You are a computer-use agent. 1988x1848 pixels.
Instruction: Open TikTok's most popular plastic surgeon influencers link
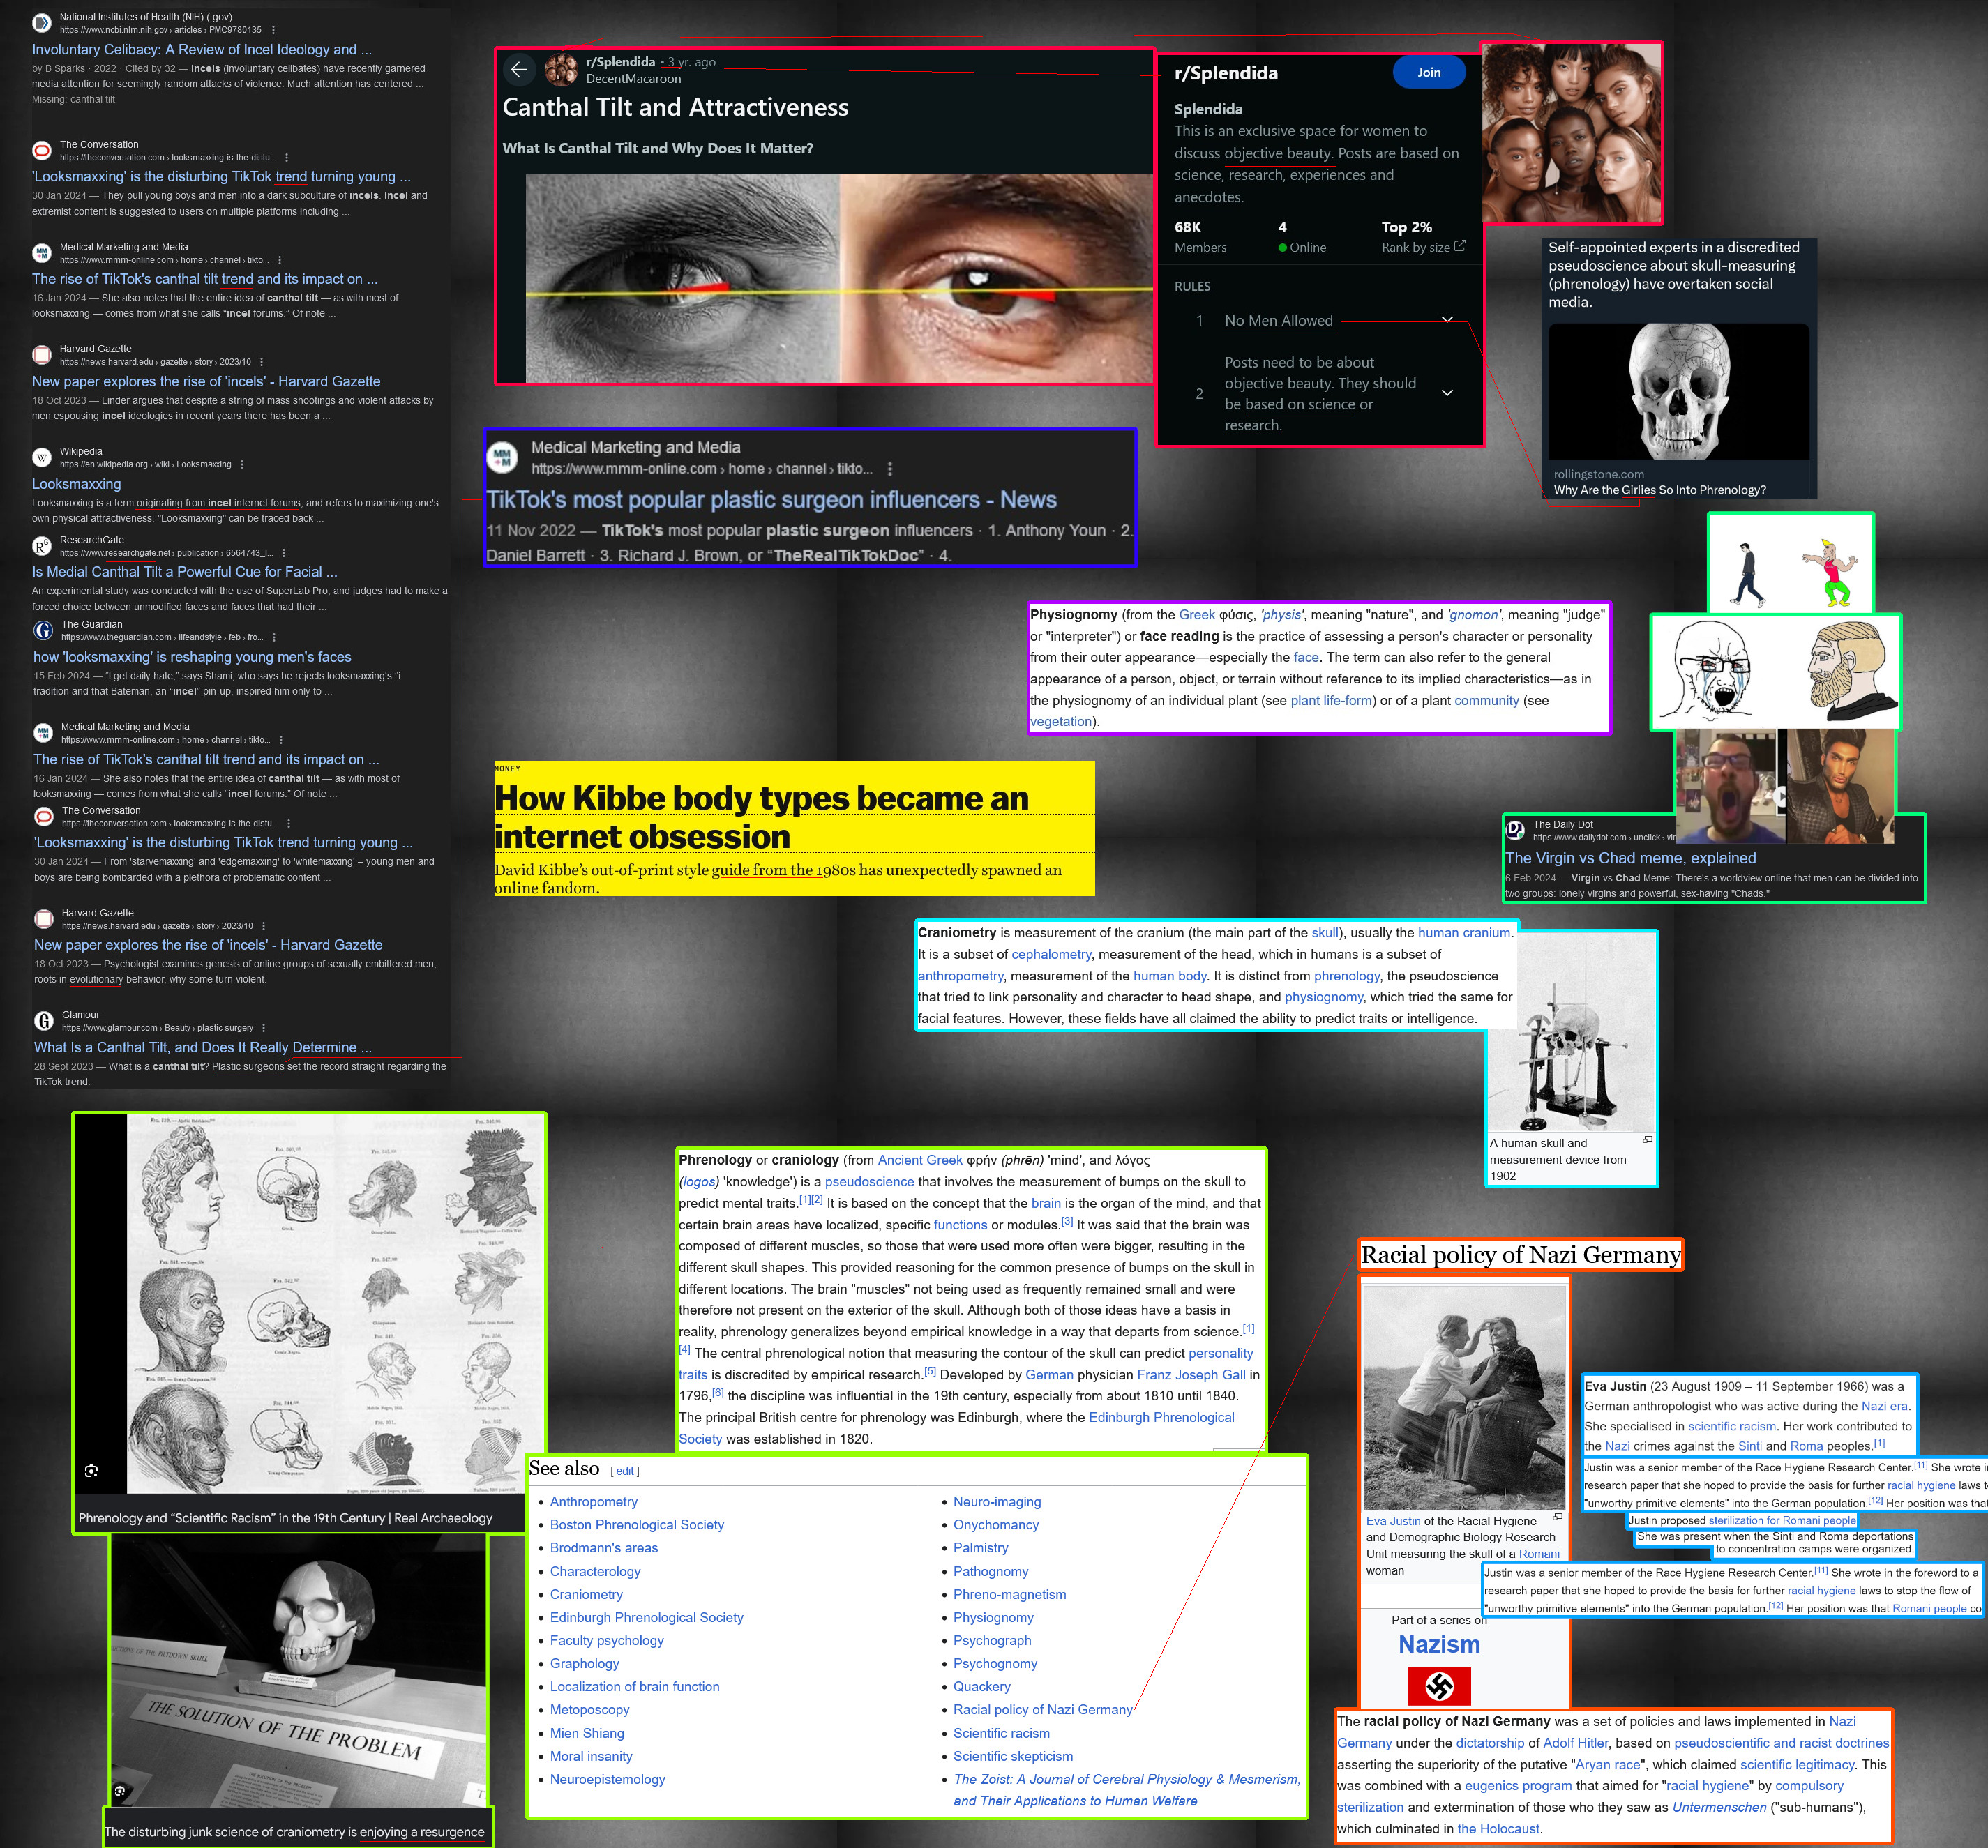point(771,500)
